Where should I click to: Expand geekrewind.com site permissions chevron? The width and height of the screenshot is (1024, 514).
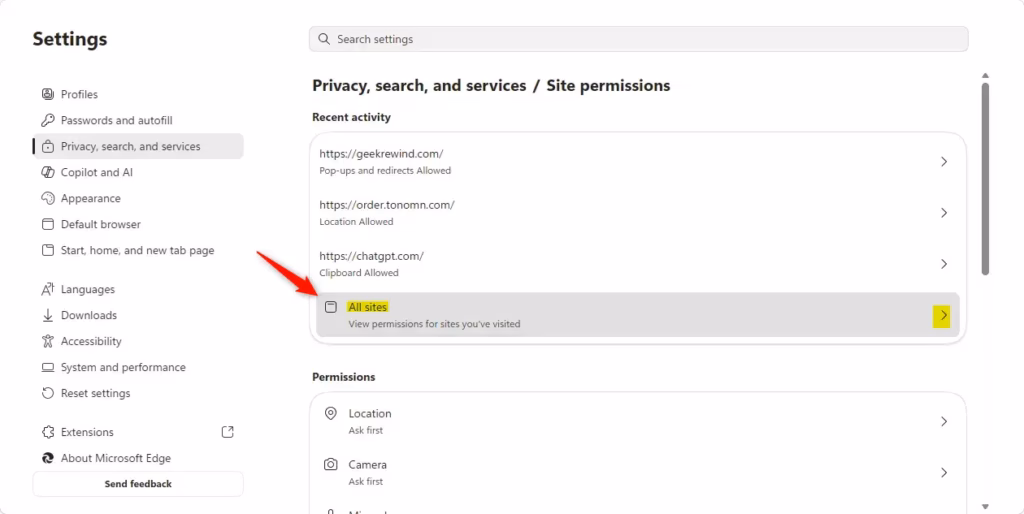tap(944, 161)
